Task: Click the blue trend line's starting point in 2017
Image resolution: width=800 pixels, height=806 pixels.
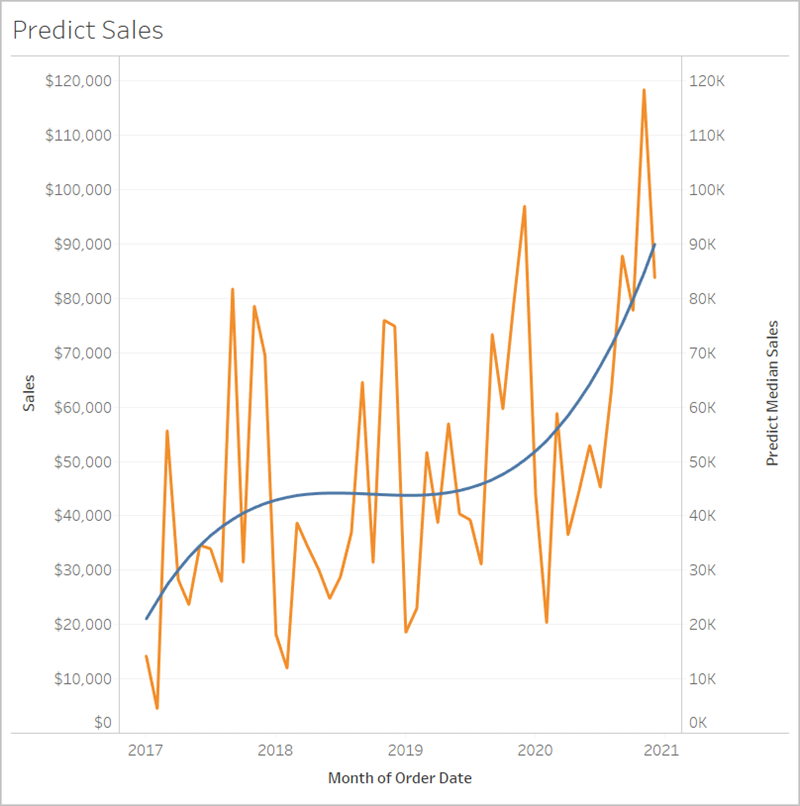Action: coord(146,619)
